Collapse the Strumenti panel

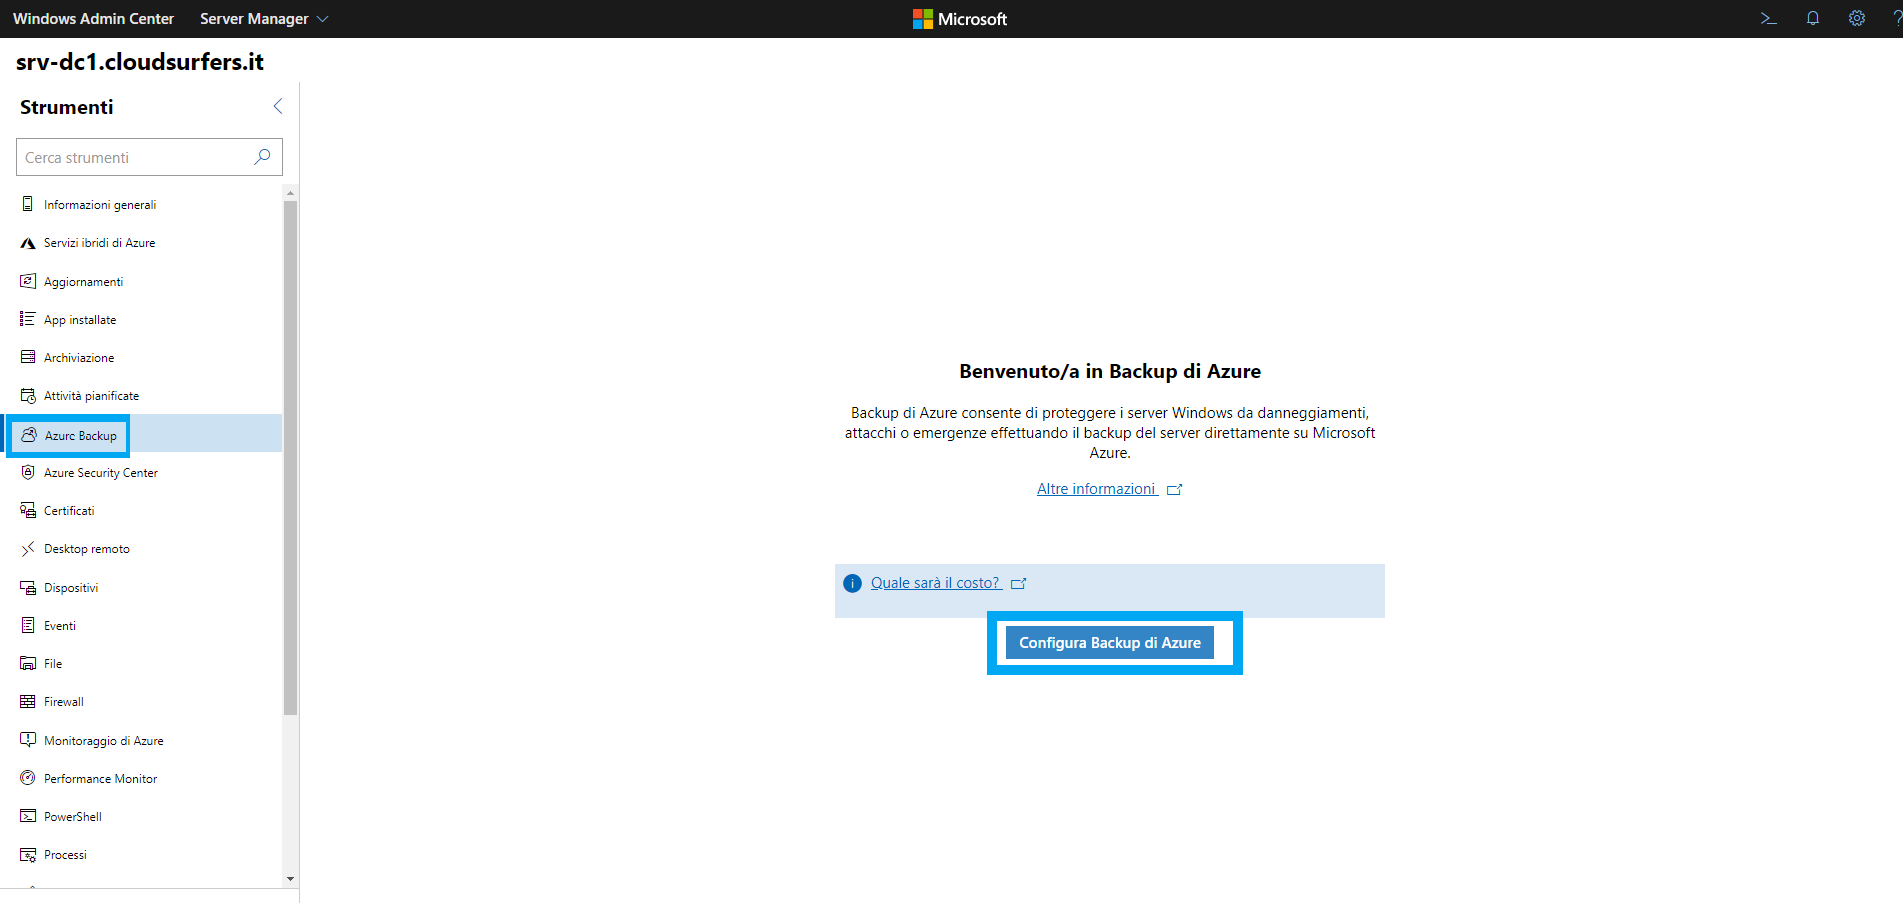pos(278,106)
